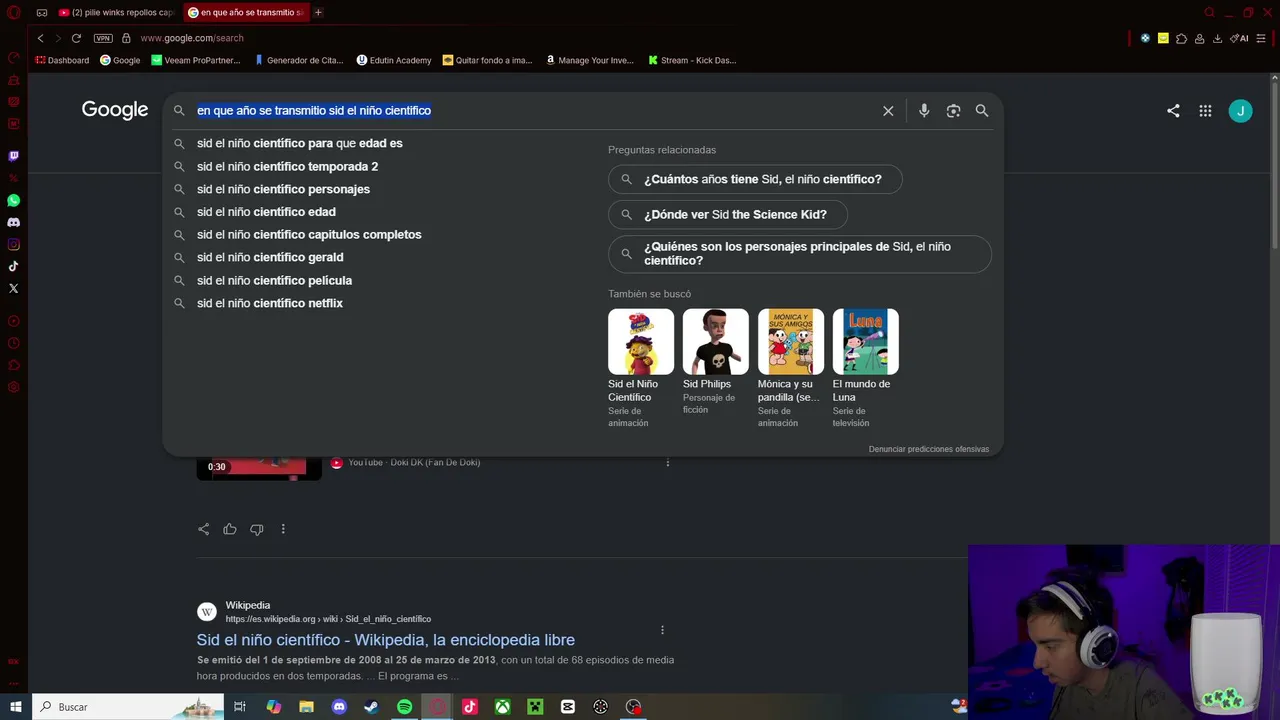Viewport: 1280px width, 720px height.
Task: Select '¿Cuántos años tiene Sid, el niño científico?'
Action: pyautogui.click(x=755, y=179)
